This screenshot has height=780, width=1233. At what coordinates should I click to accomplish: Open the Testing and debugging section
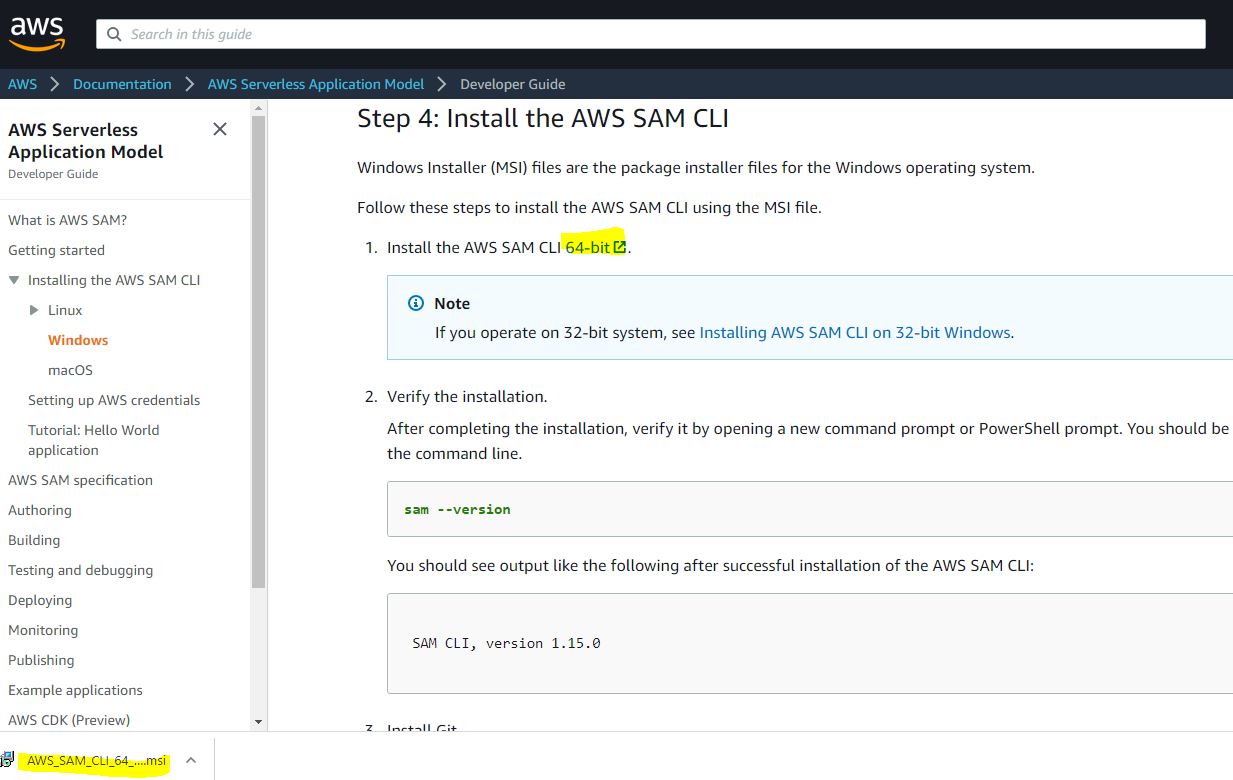(80, 570)
